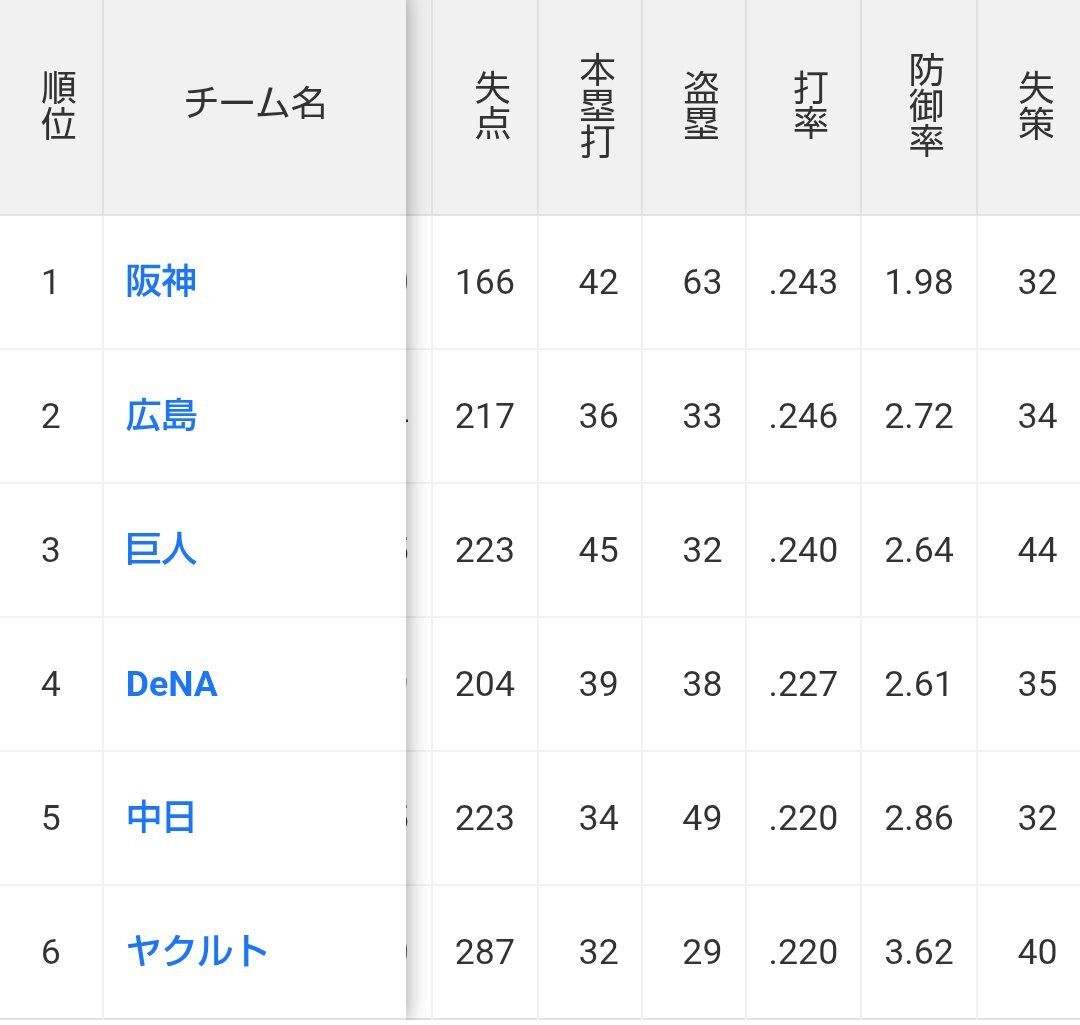
Task: Click the チーム名 column header
Action: pos(255,103)
